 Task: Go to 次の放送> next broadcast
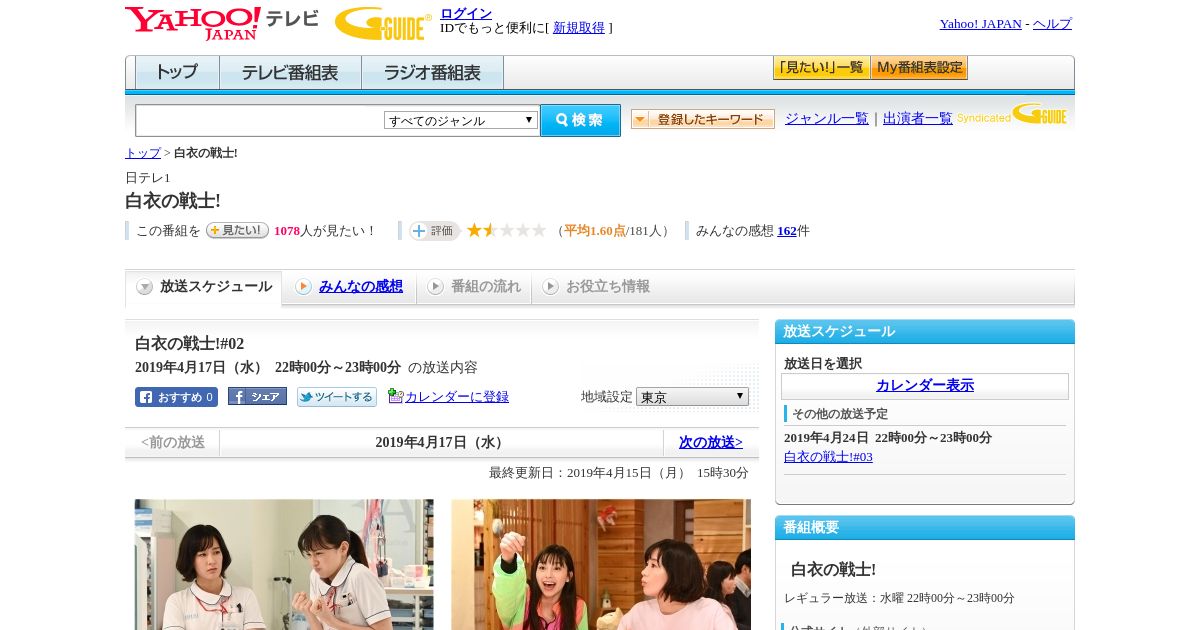(x=711, y=442)
